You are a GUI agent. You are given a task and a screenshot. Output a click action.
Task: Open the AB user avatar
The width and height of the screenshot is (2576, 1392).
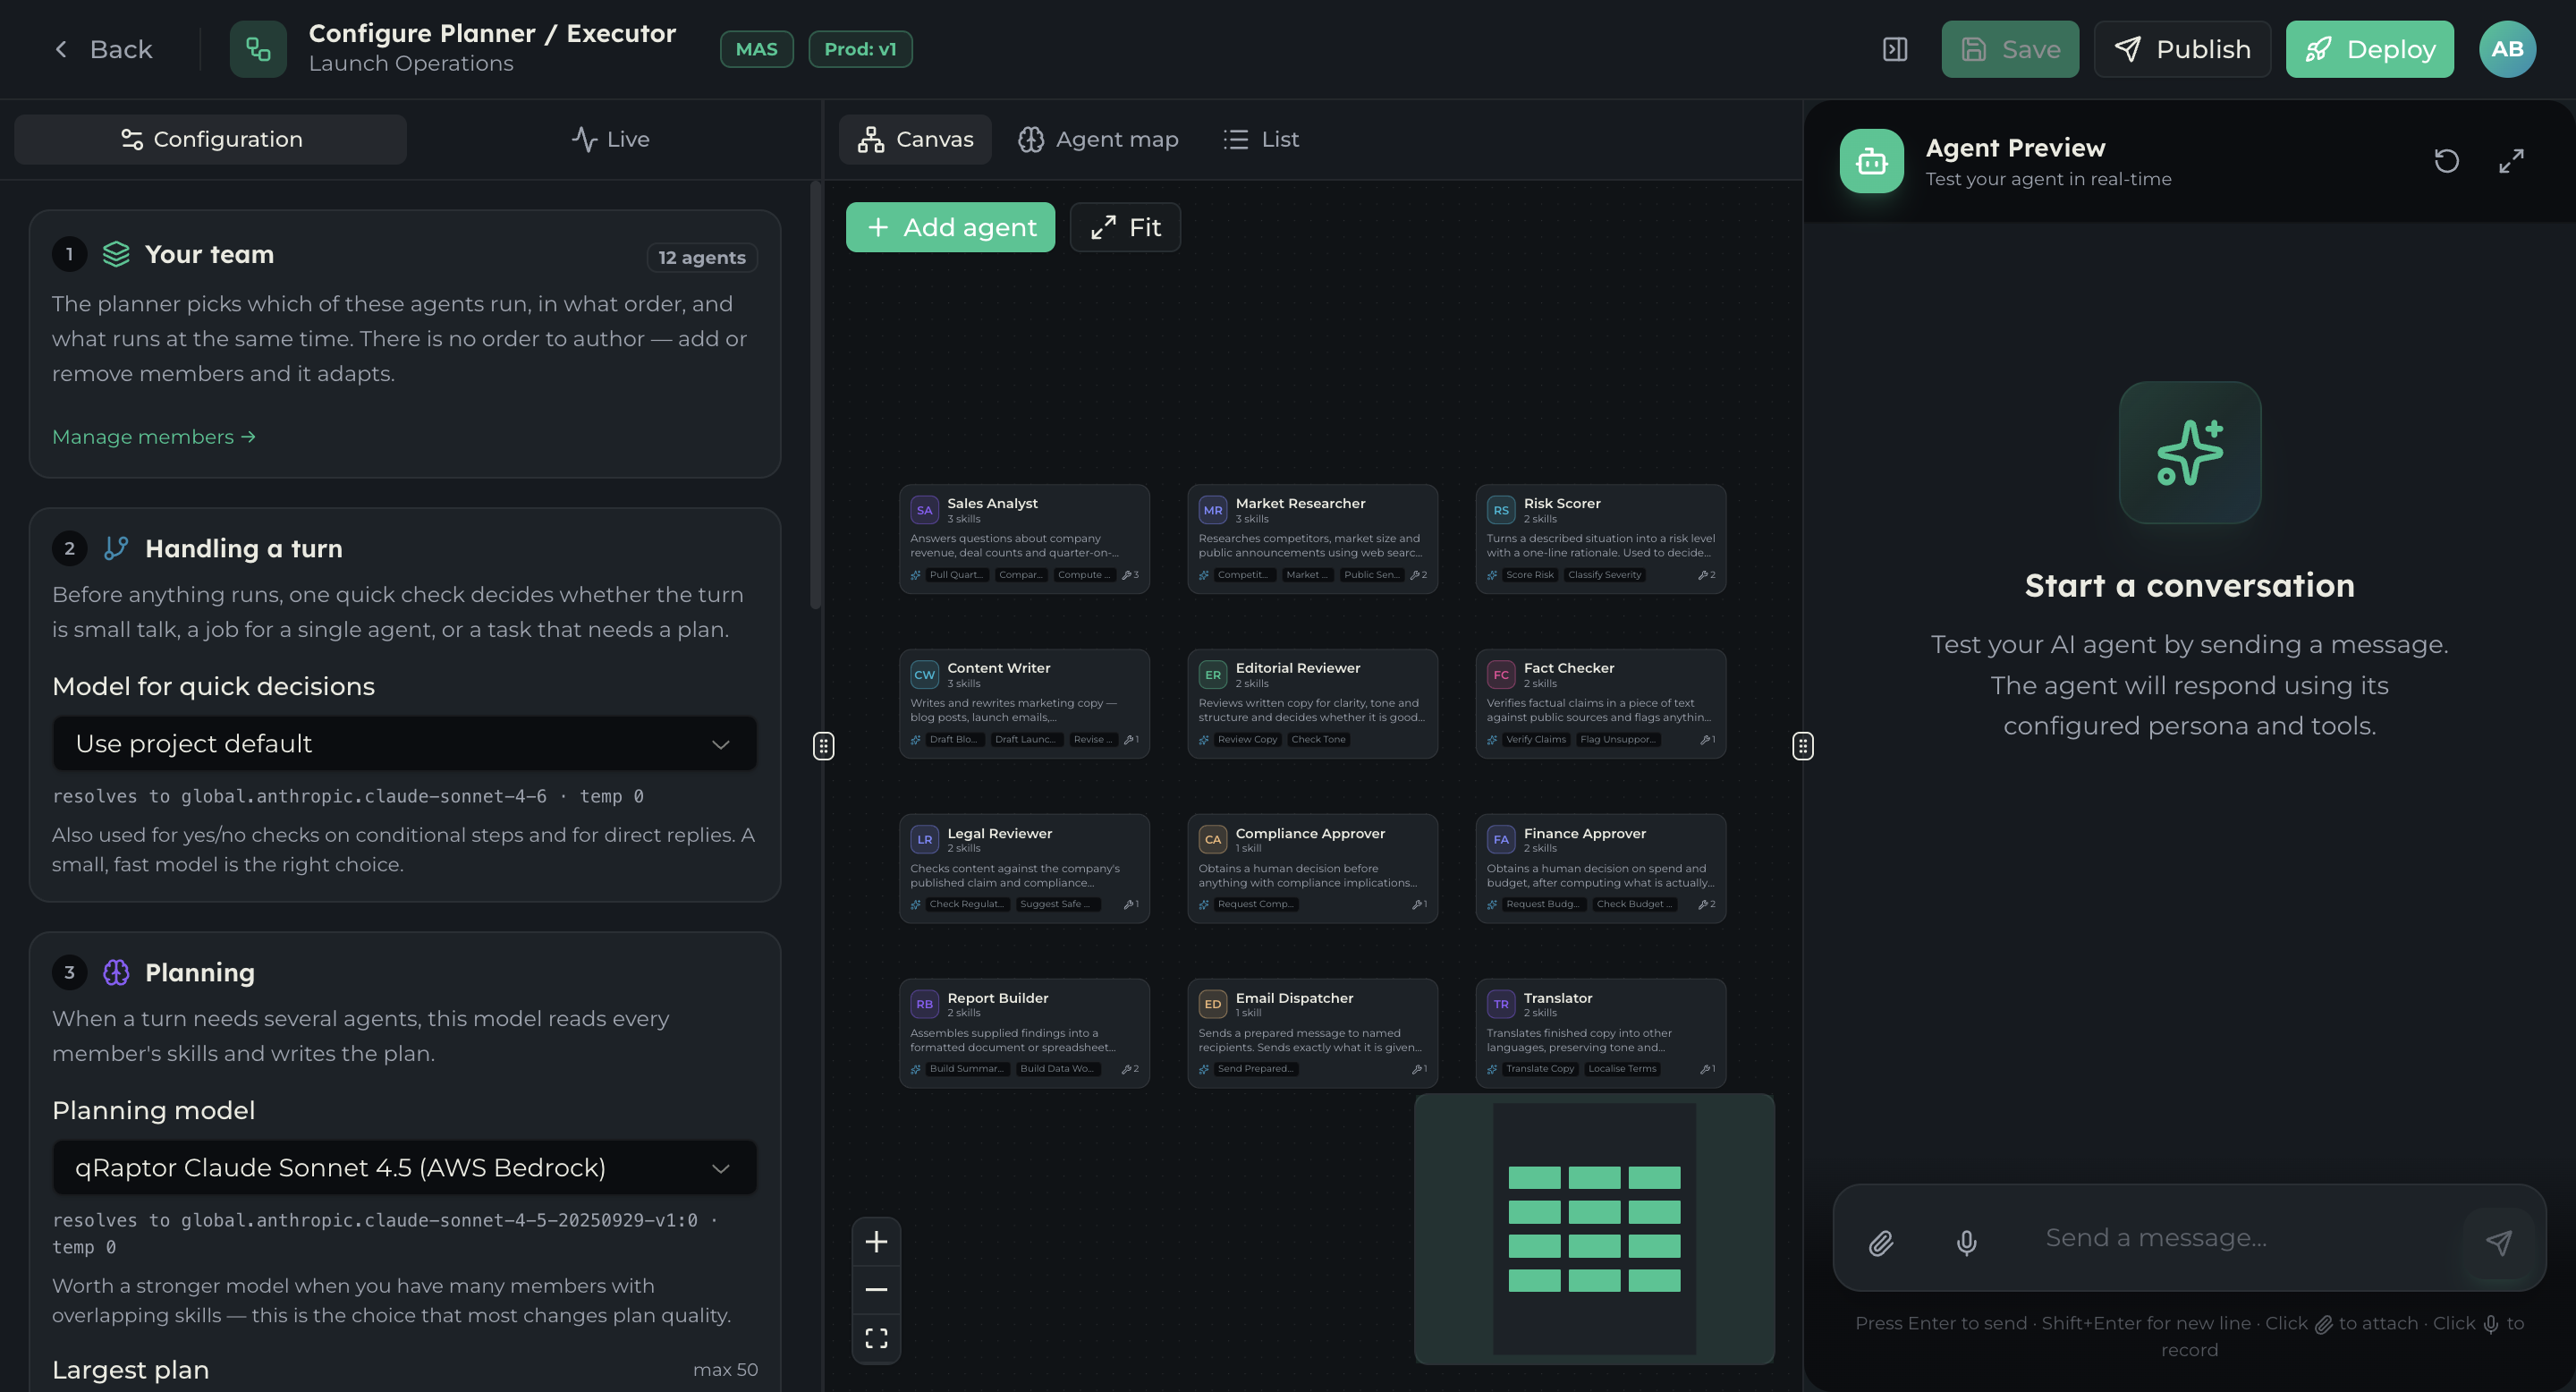pos(2507,49)
